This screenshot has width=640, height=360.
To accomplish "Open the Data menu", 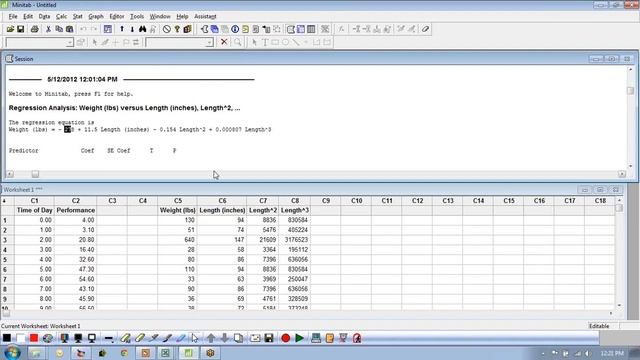I will (x=44, y=16).
